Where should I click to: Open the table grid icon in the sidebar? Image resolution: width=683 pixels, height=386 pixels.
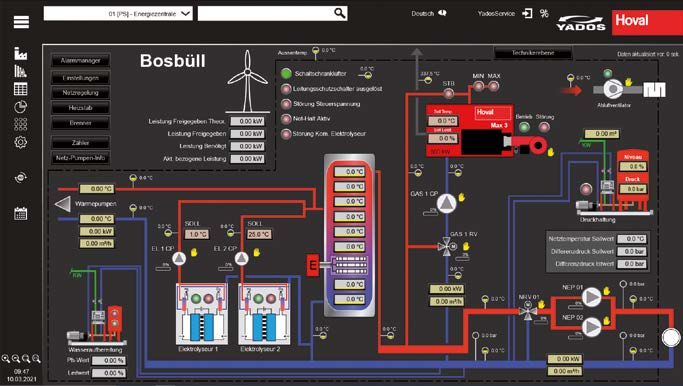(20, 89)
